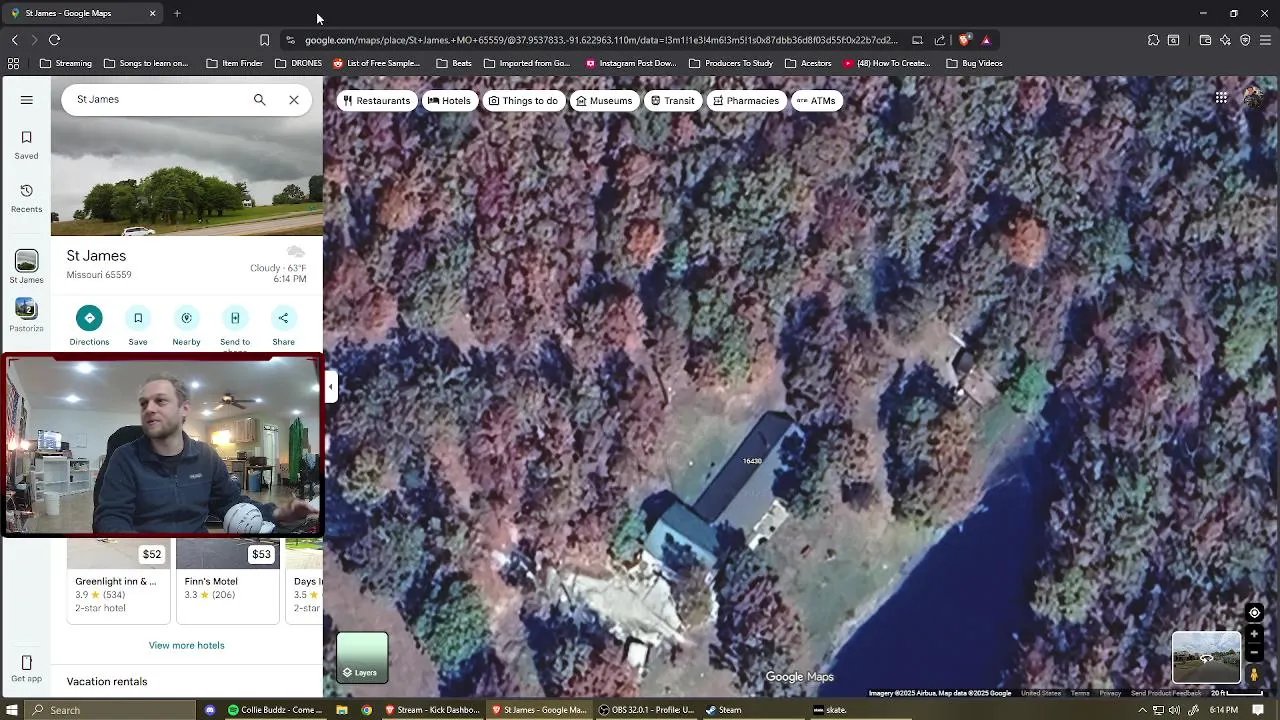This screenshot has height=720, width=1280.
Task: Click the United States region link
Action: pyautogui.click(x=1040, y=693)
